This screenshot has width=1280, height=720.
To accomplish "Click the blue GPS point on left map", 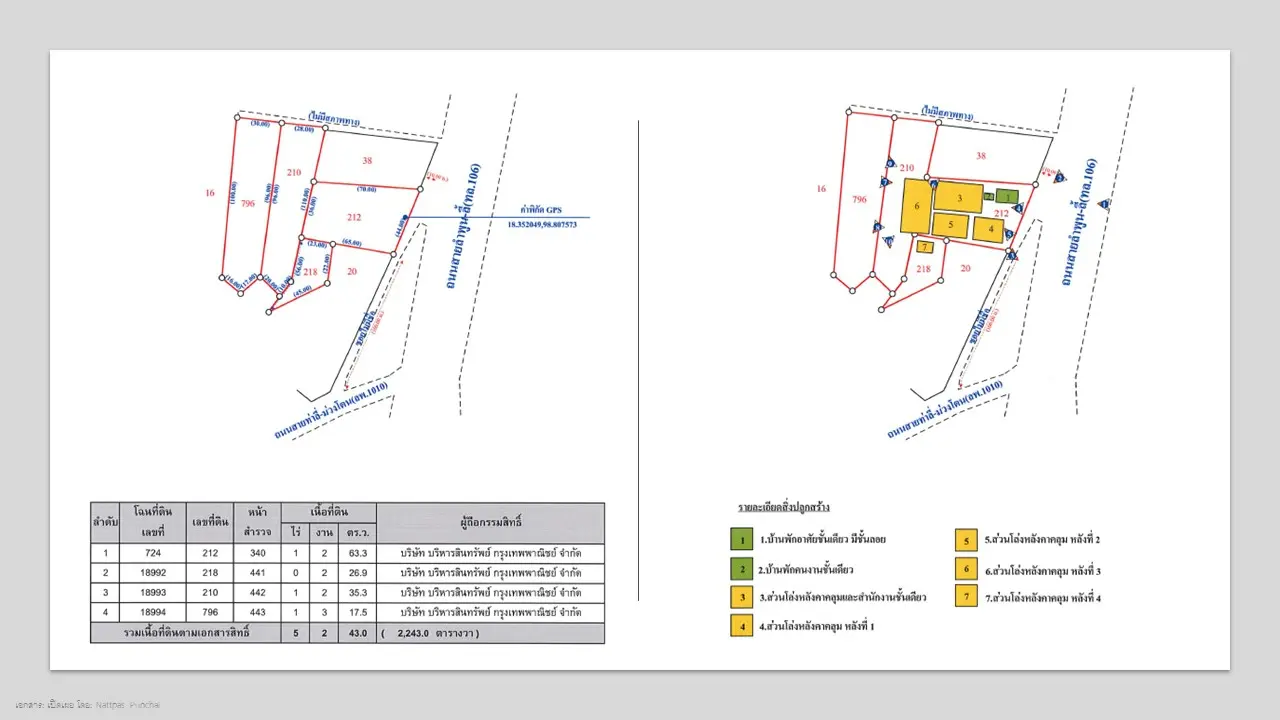I will tap(404, 218).
